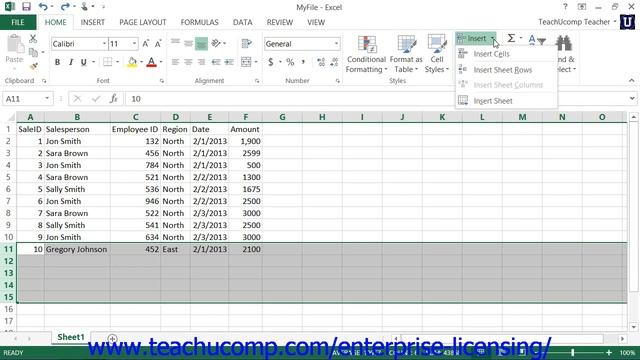Open General number format dropdown
This screenshot has width=640, height=360.
[x=336, y=44]
